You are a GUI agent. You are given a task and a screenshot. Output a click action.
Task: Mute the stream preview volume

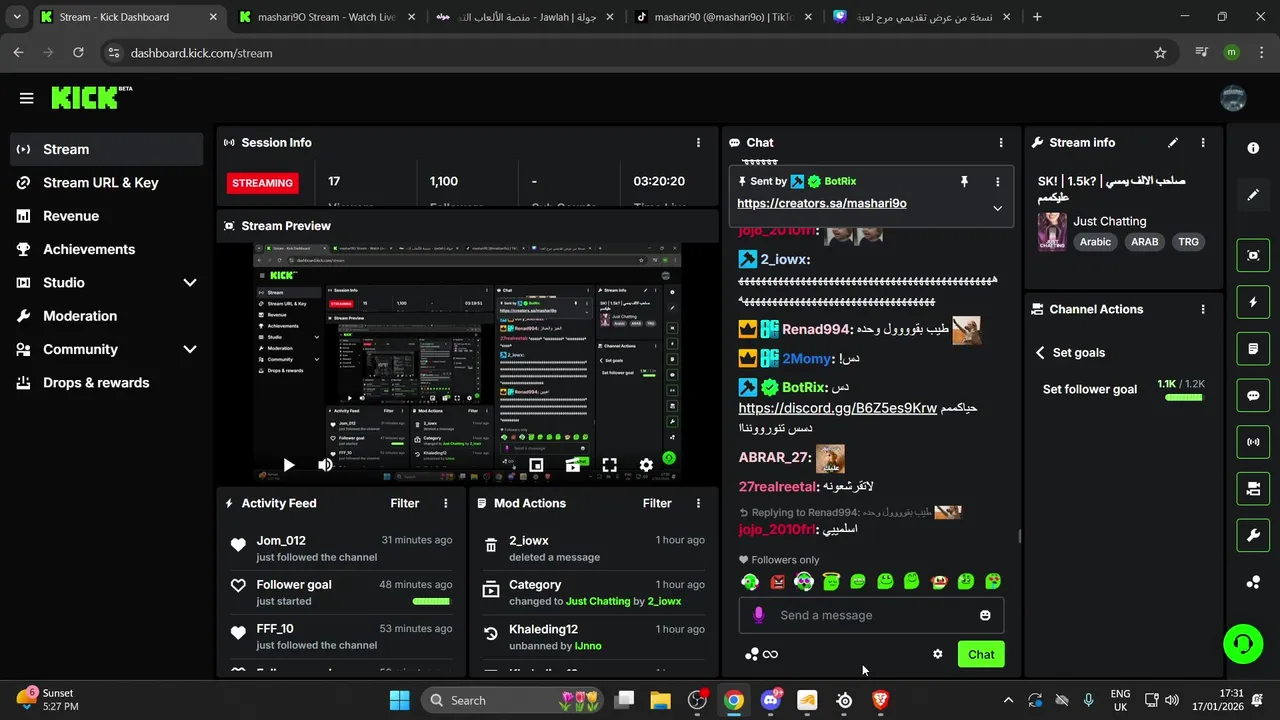[325, 465]
